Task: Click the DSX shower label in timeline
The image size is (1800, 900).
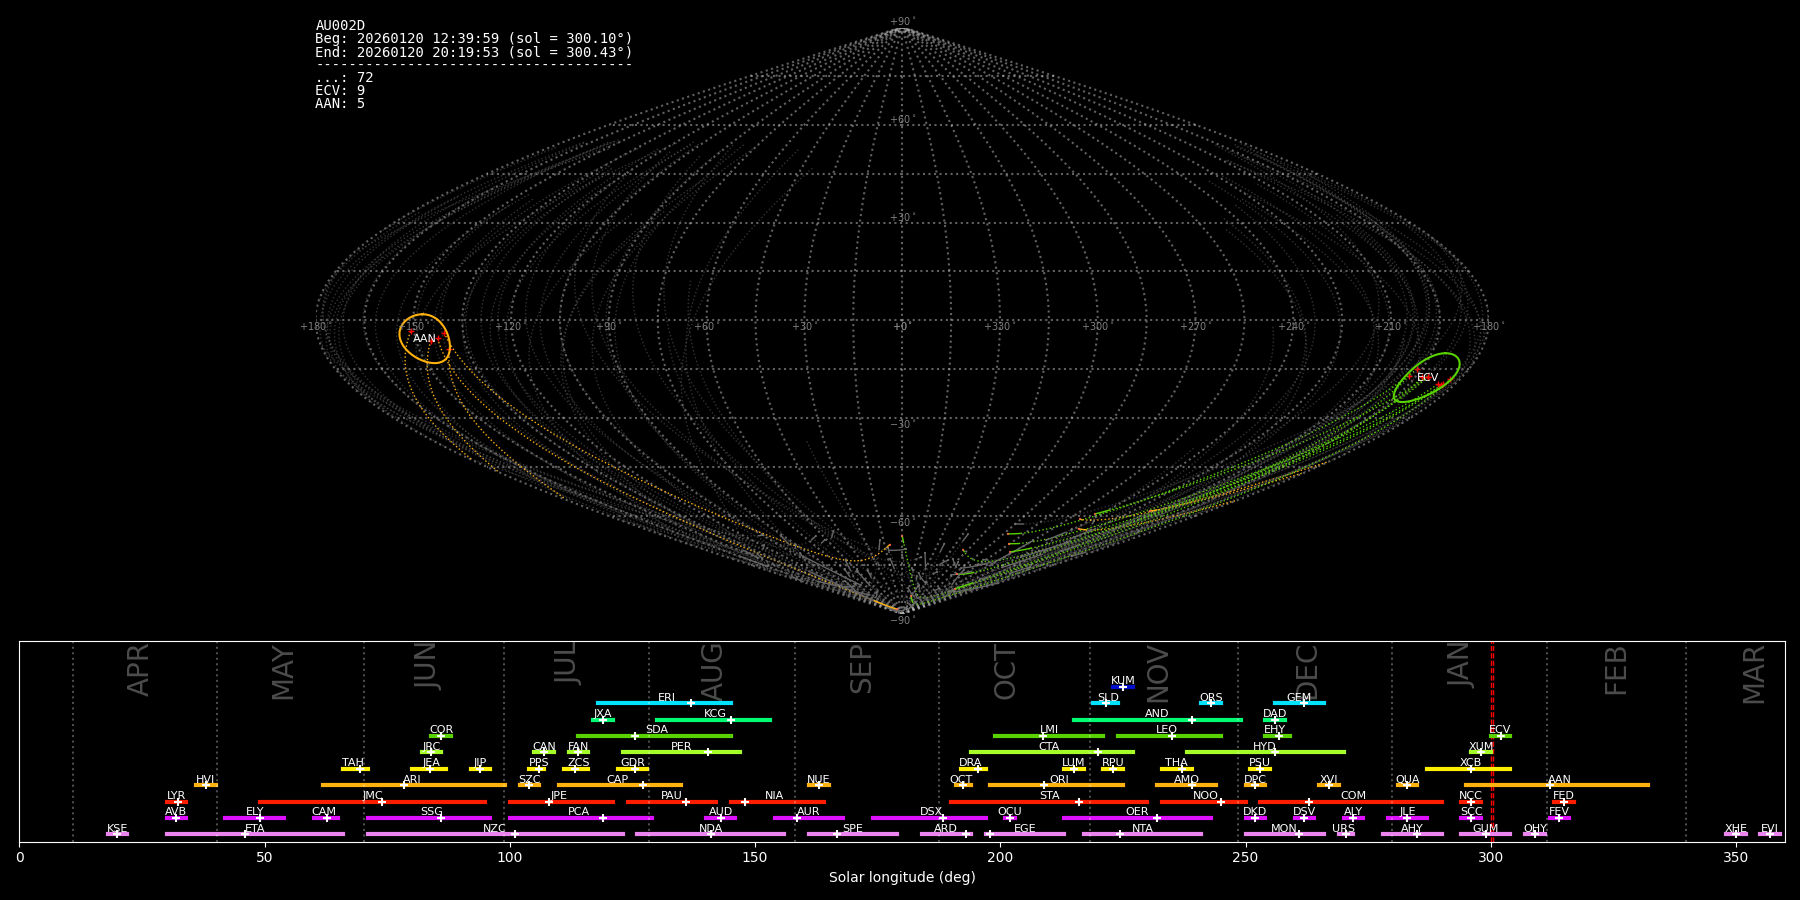Action: click(x=931, y=812)
